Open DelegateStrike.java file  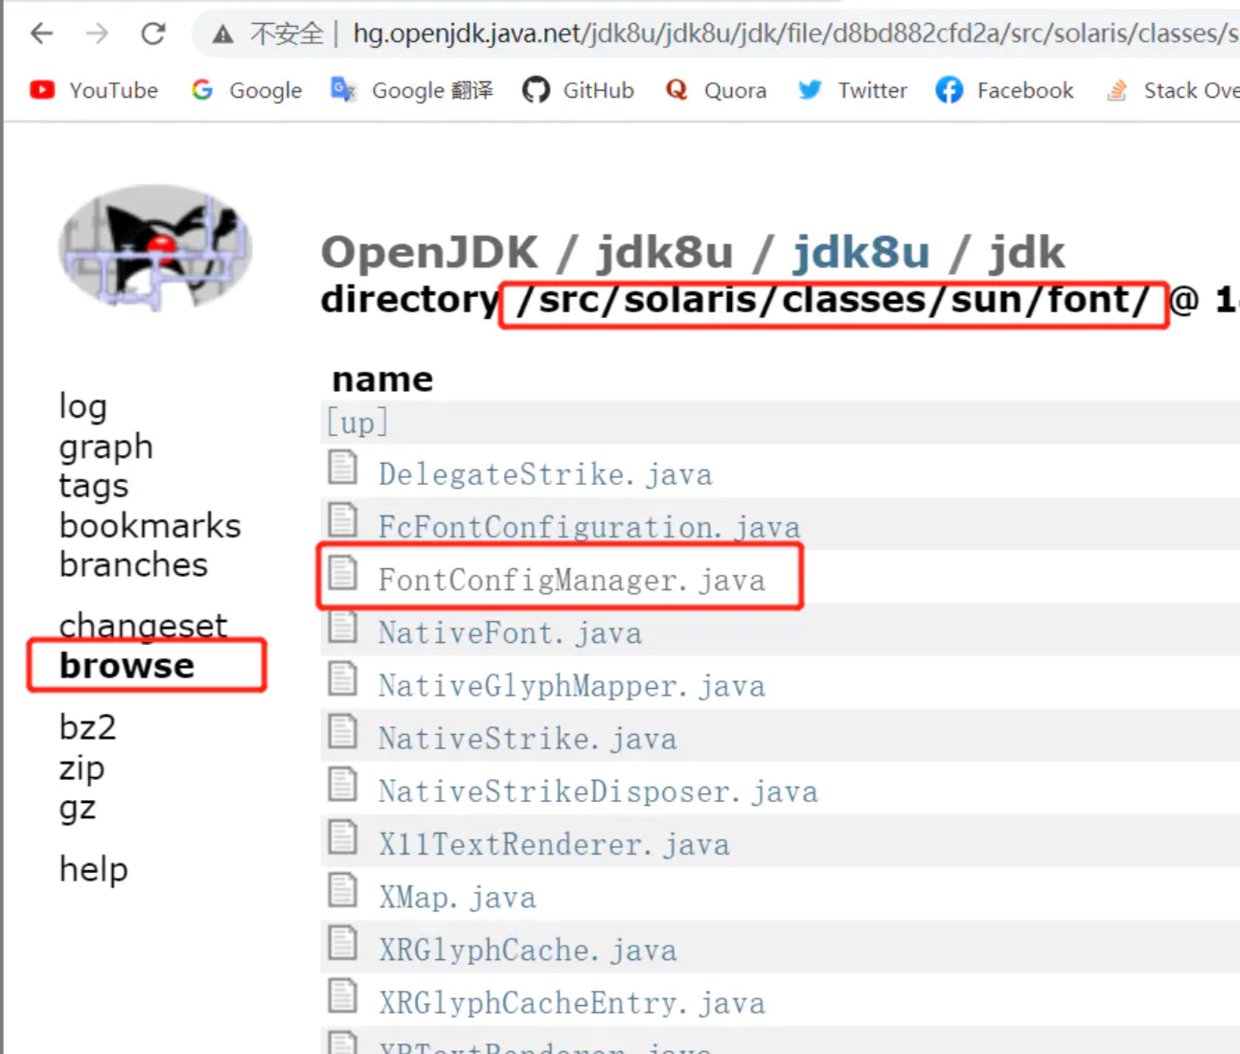(x=545, y=474)
